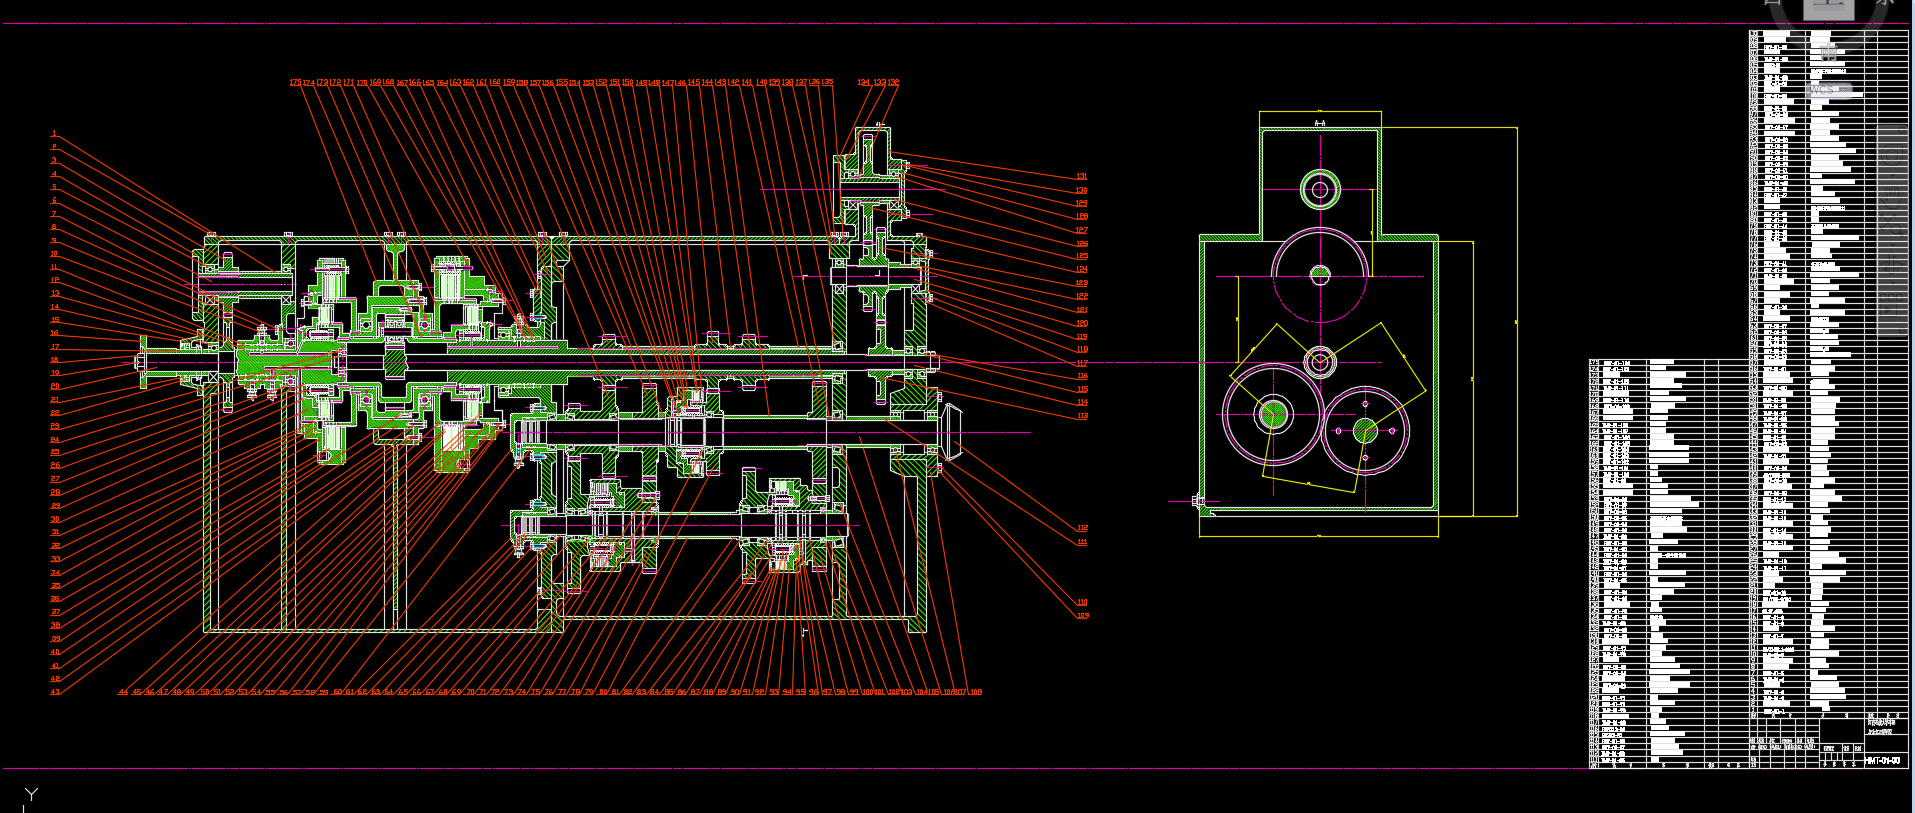This screenshot has width=1915, height=813.
Task: Click the UCS Y-axis icon
Action: (31, 795)
